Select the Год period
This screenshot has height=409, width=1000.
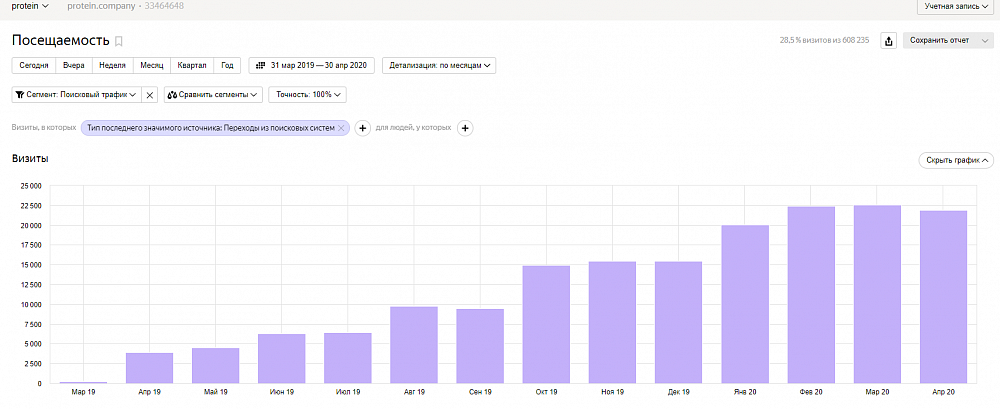coord(227,65)
